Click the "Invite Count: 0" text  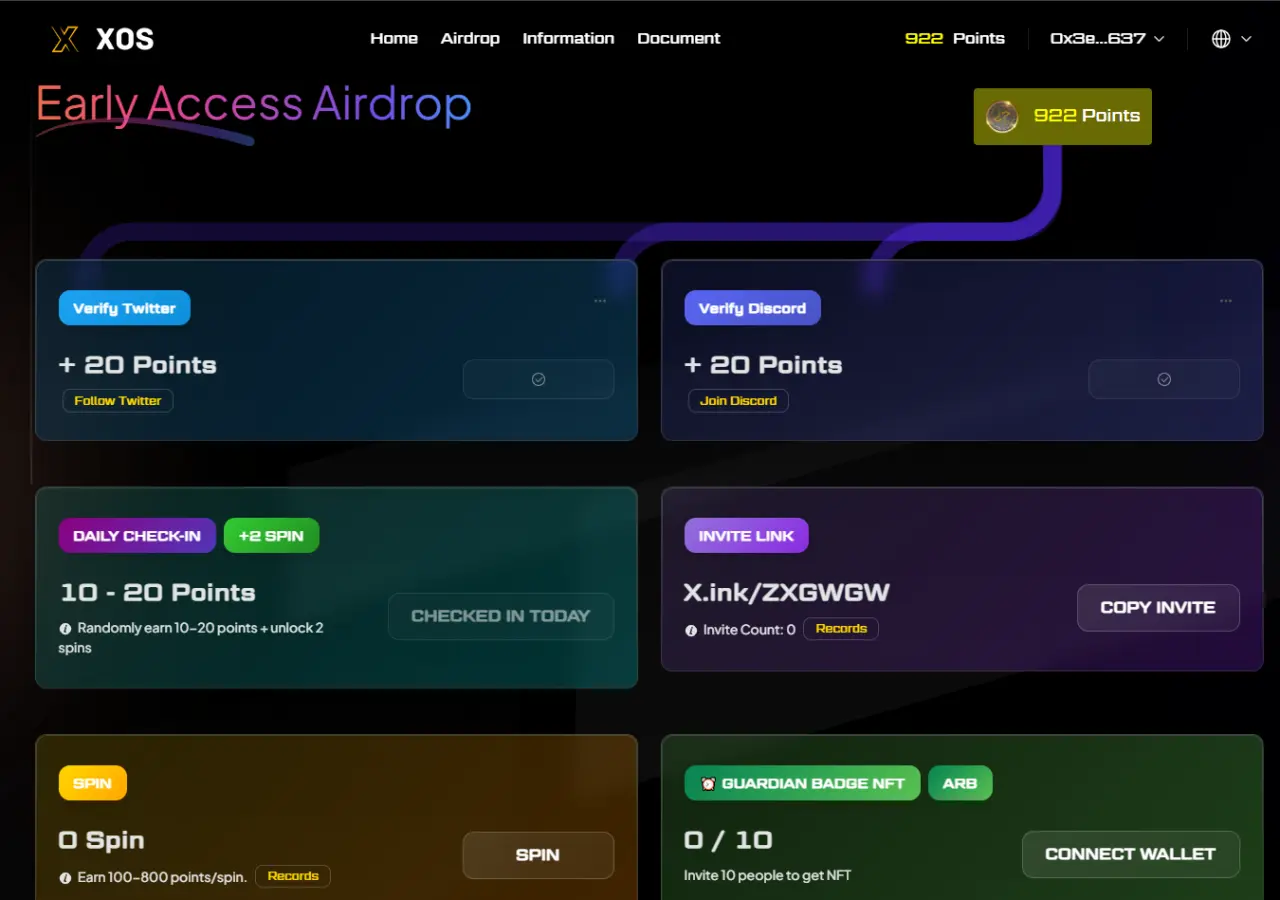tap(749, 630)
